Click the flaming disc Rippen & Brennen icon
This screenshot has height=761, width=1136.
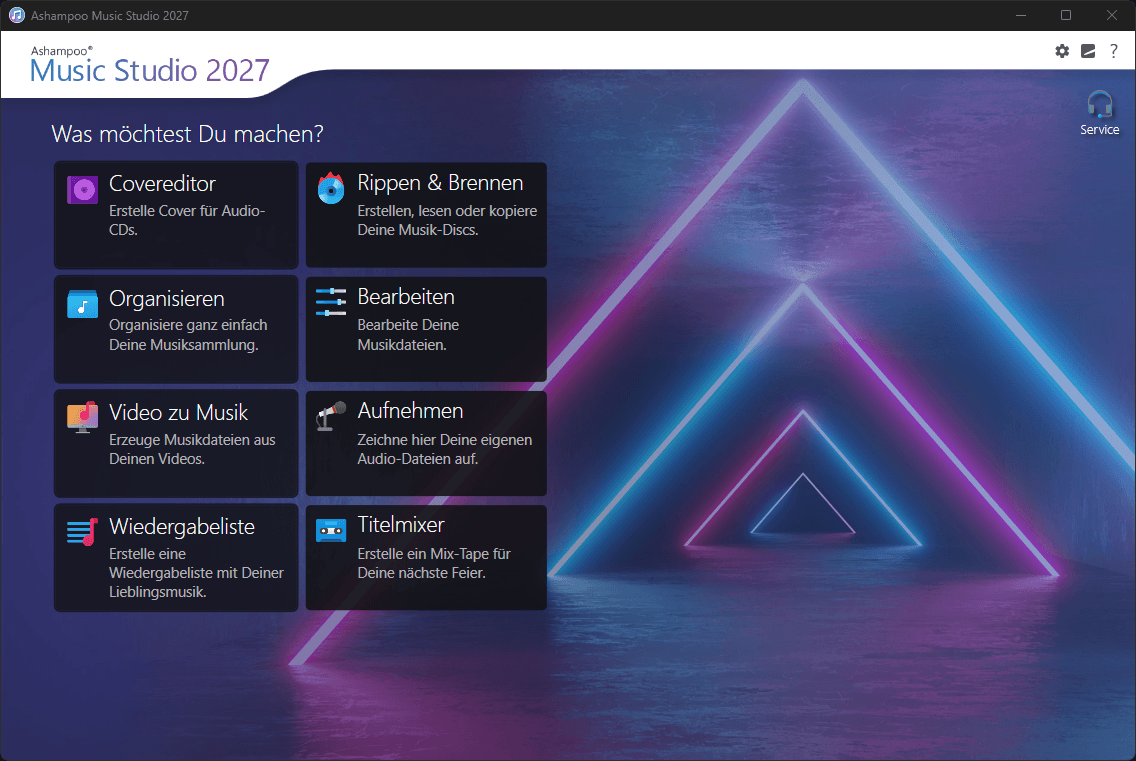[x=331, y=188]
